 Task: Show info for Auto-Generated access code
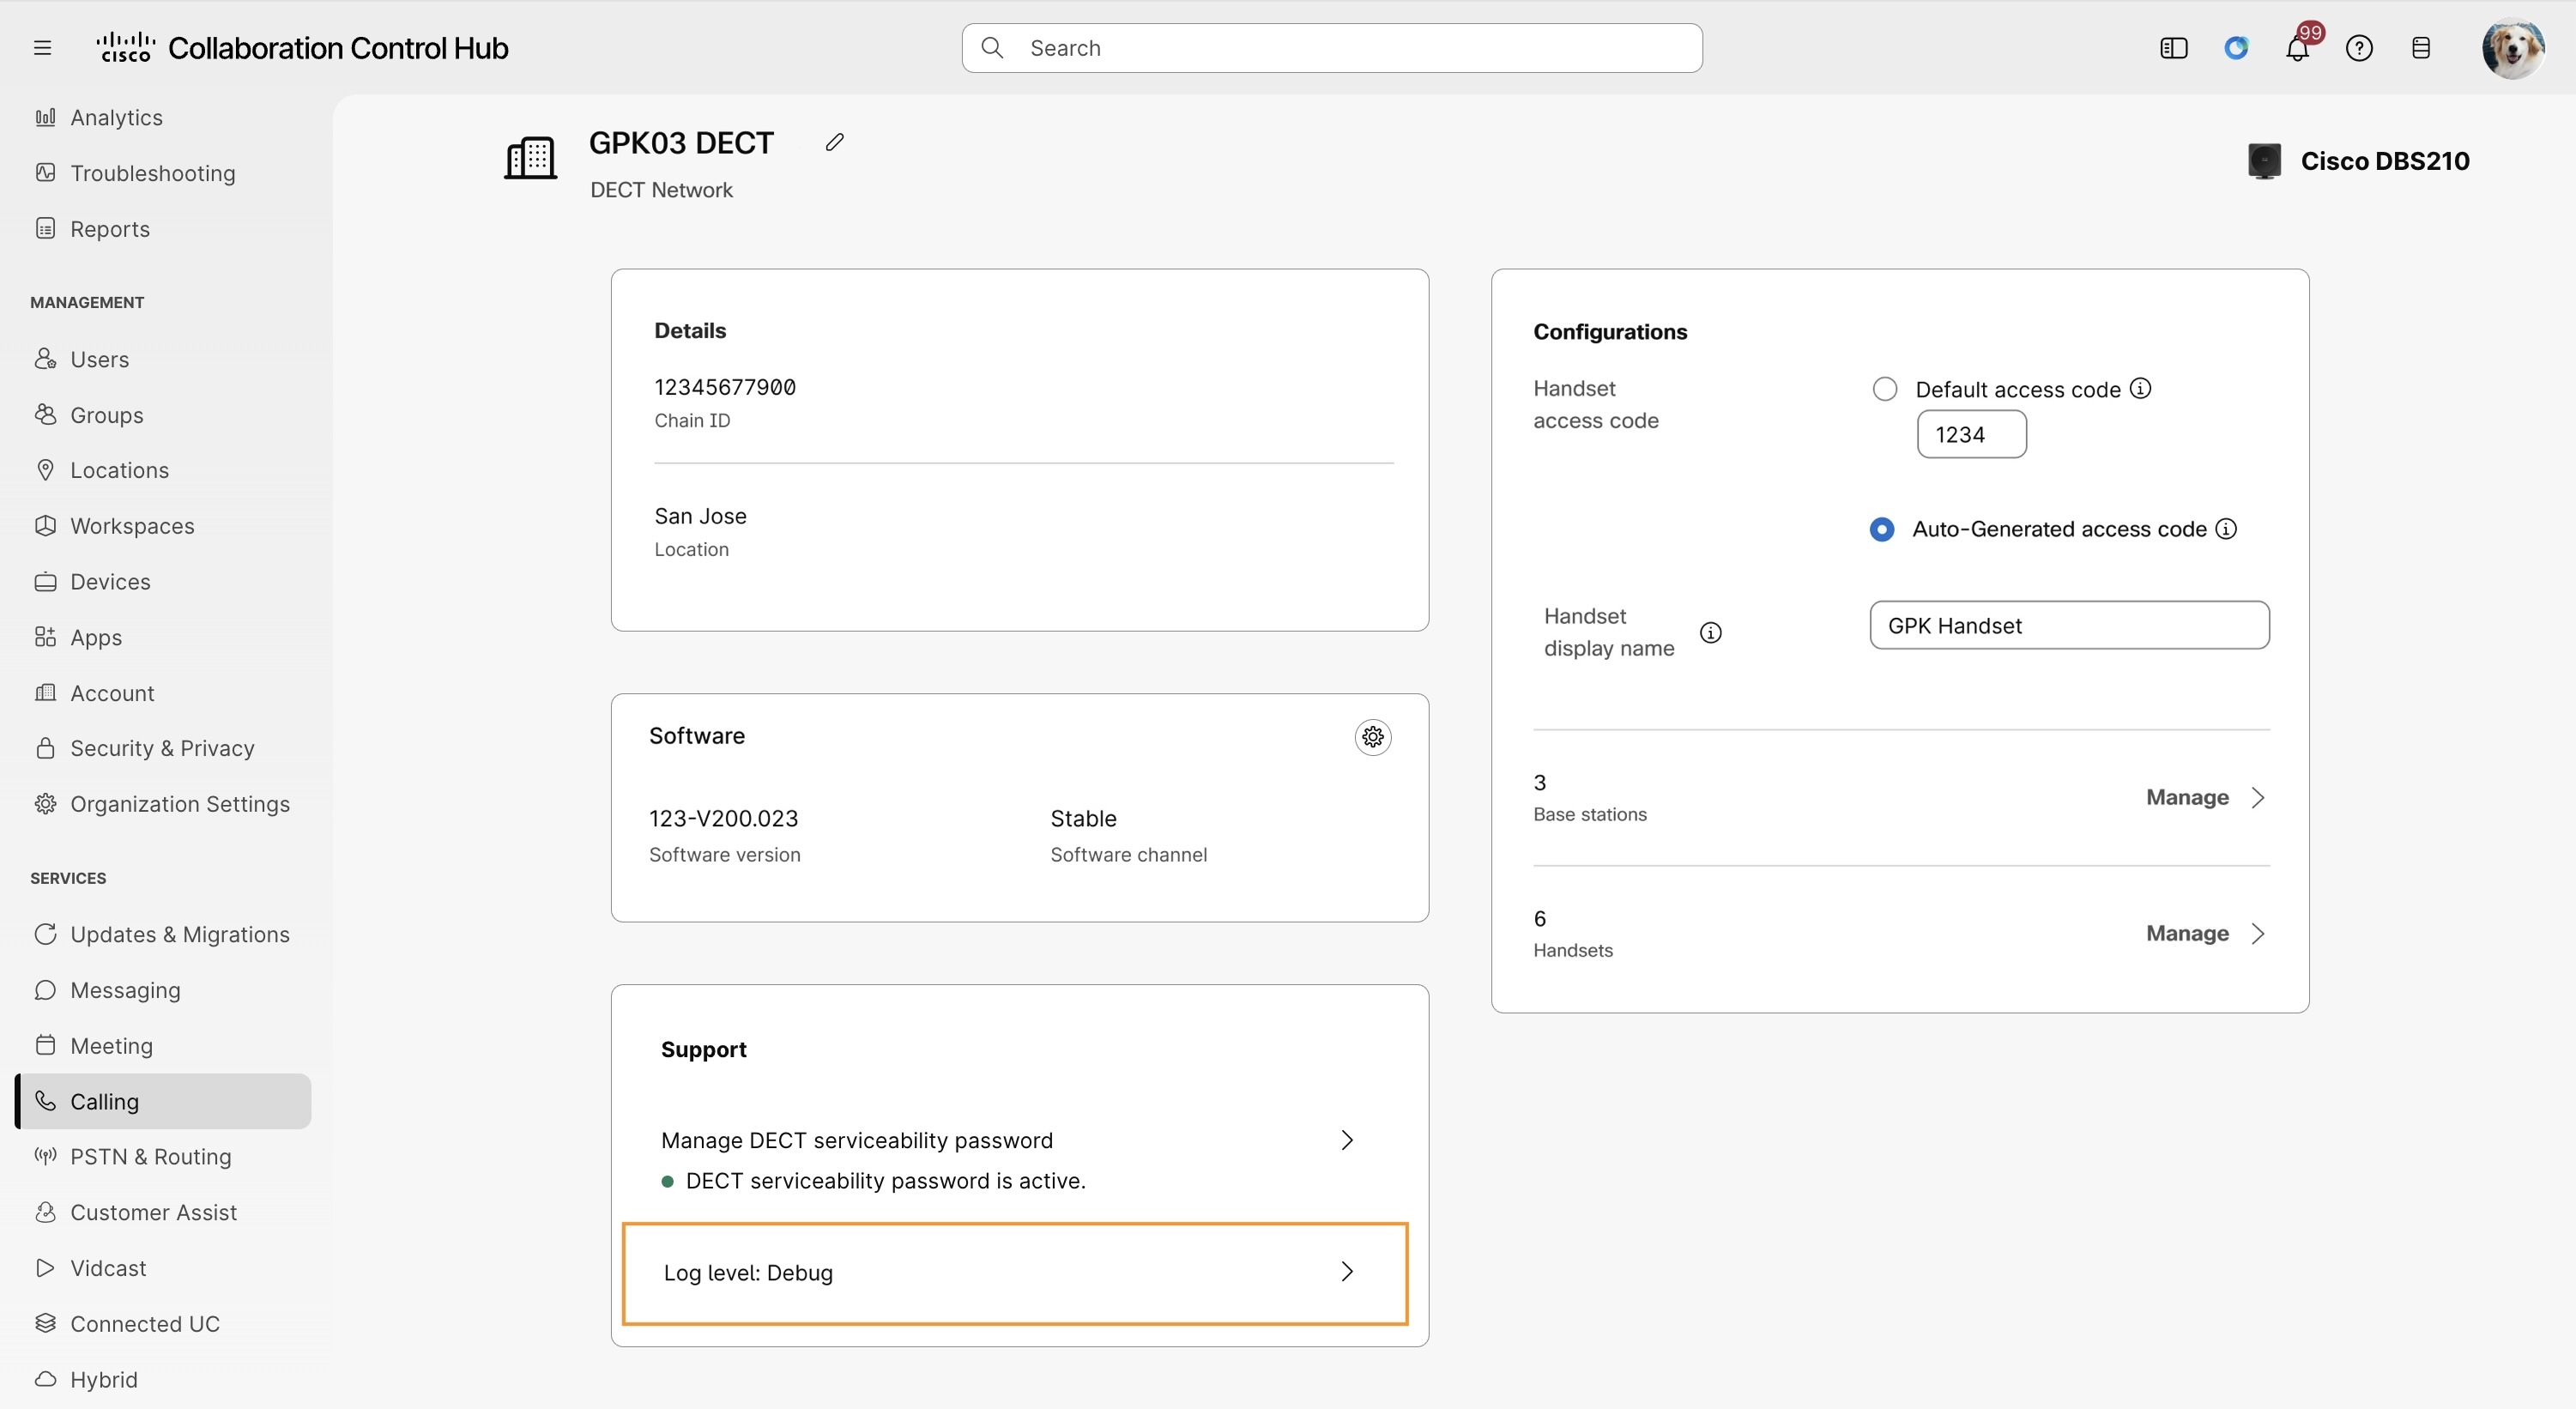coord(2226,529)
